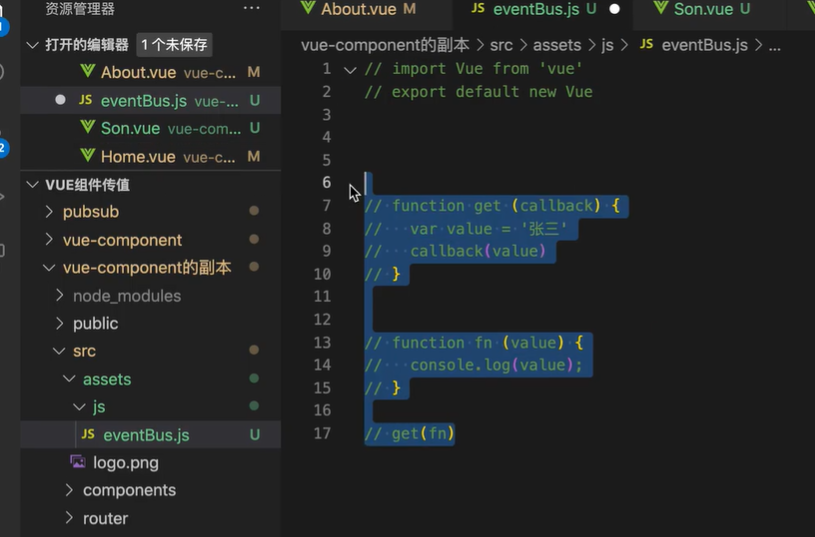Image resolution: width=815 pixels, height=537 pixels.
Task: Click the line '// export default new Vue'
Action: [x=478, y=92]
